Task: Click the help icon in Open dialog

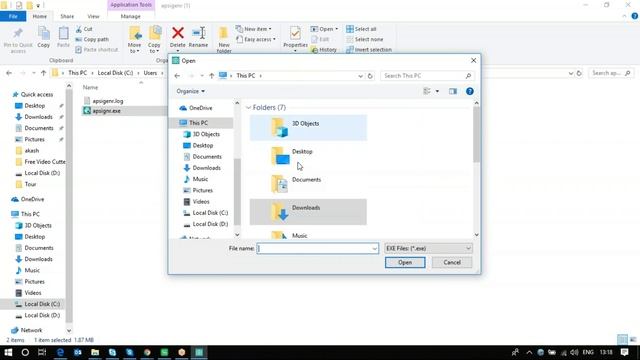Action: pos(470,91)
